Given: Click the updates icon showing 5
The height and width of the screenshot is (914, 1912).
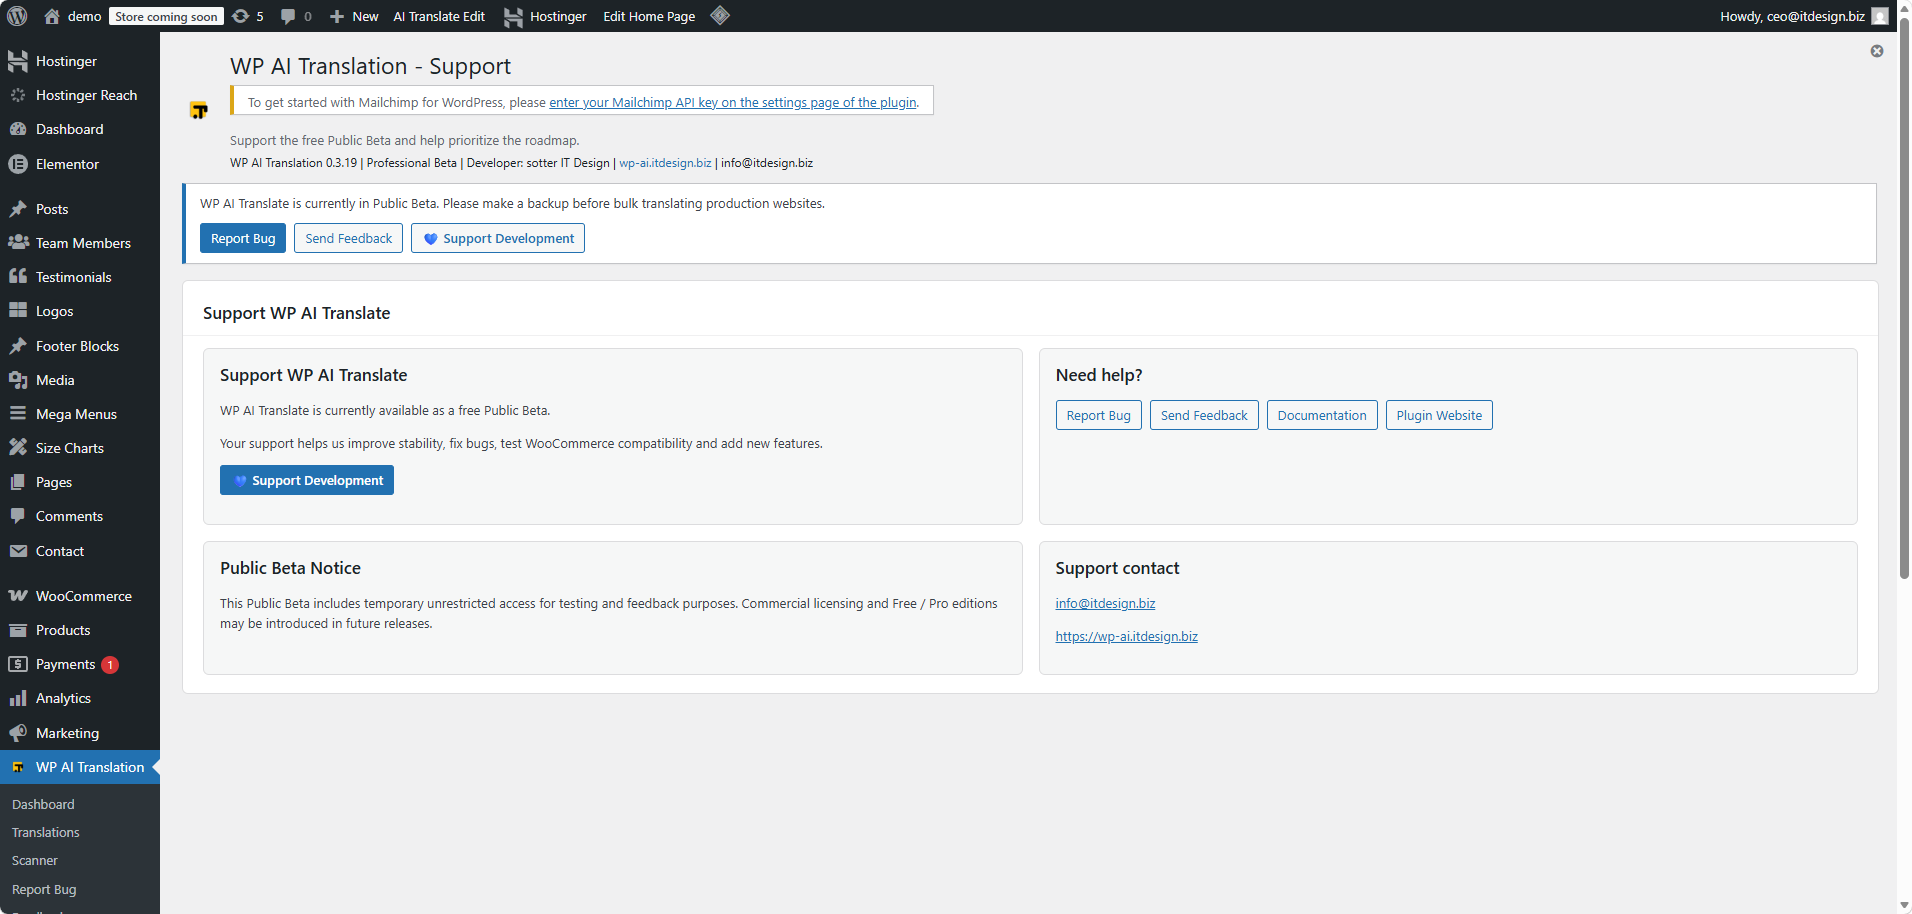Looking at the screenshot, I should [x=241, y=16].
